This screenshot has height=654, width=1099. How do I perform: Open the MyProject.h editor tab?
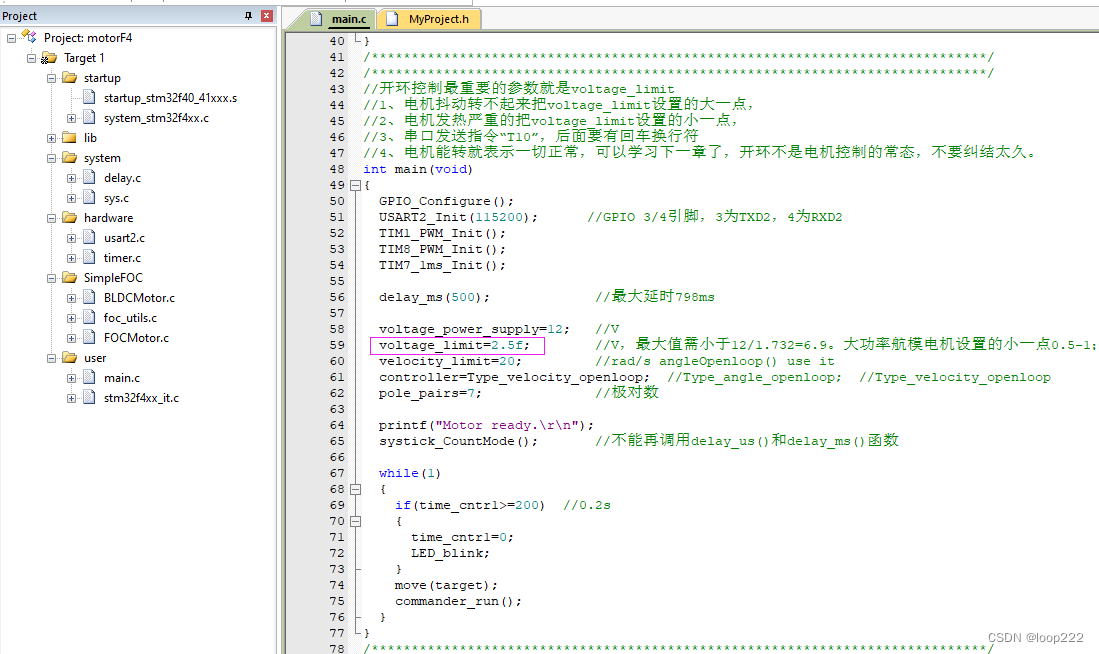[439, 19]
